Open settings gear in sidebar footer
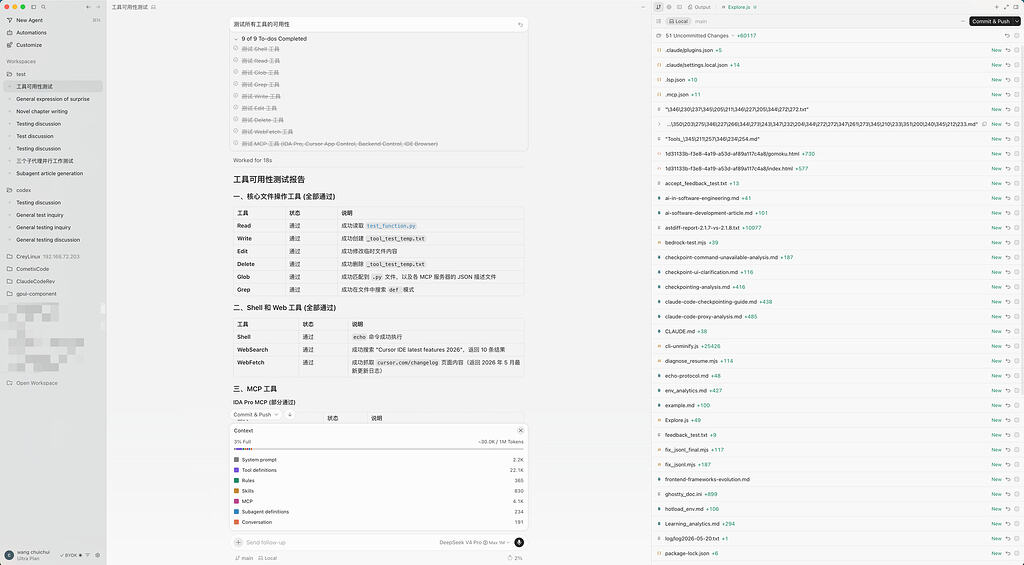The image size is (1024, 565). [x=97, y=555]
